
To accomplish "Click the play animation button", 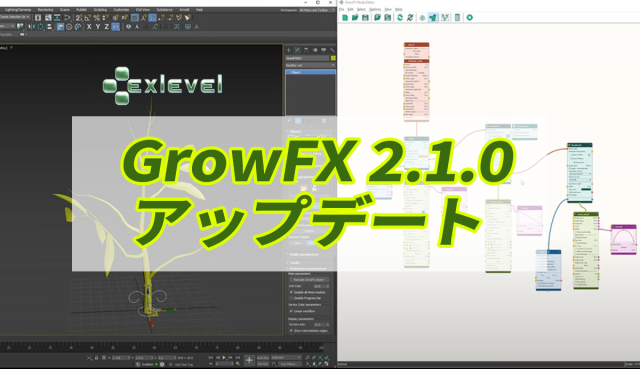I will (224, 358).
